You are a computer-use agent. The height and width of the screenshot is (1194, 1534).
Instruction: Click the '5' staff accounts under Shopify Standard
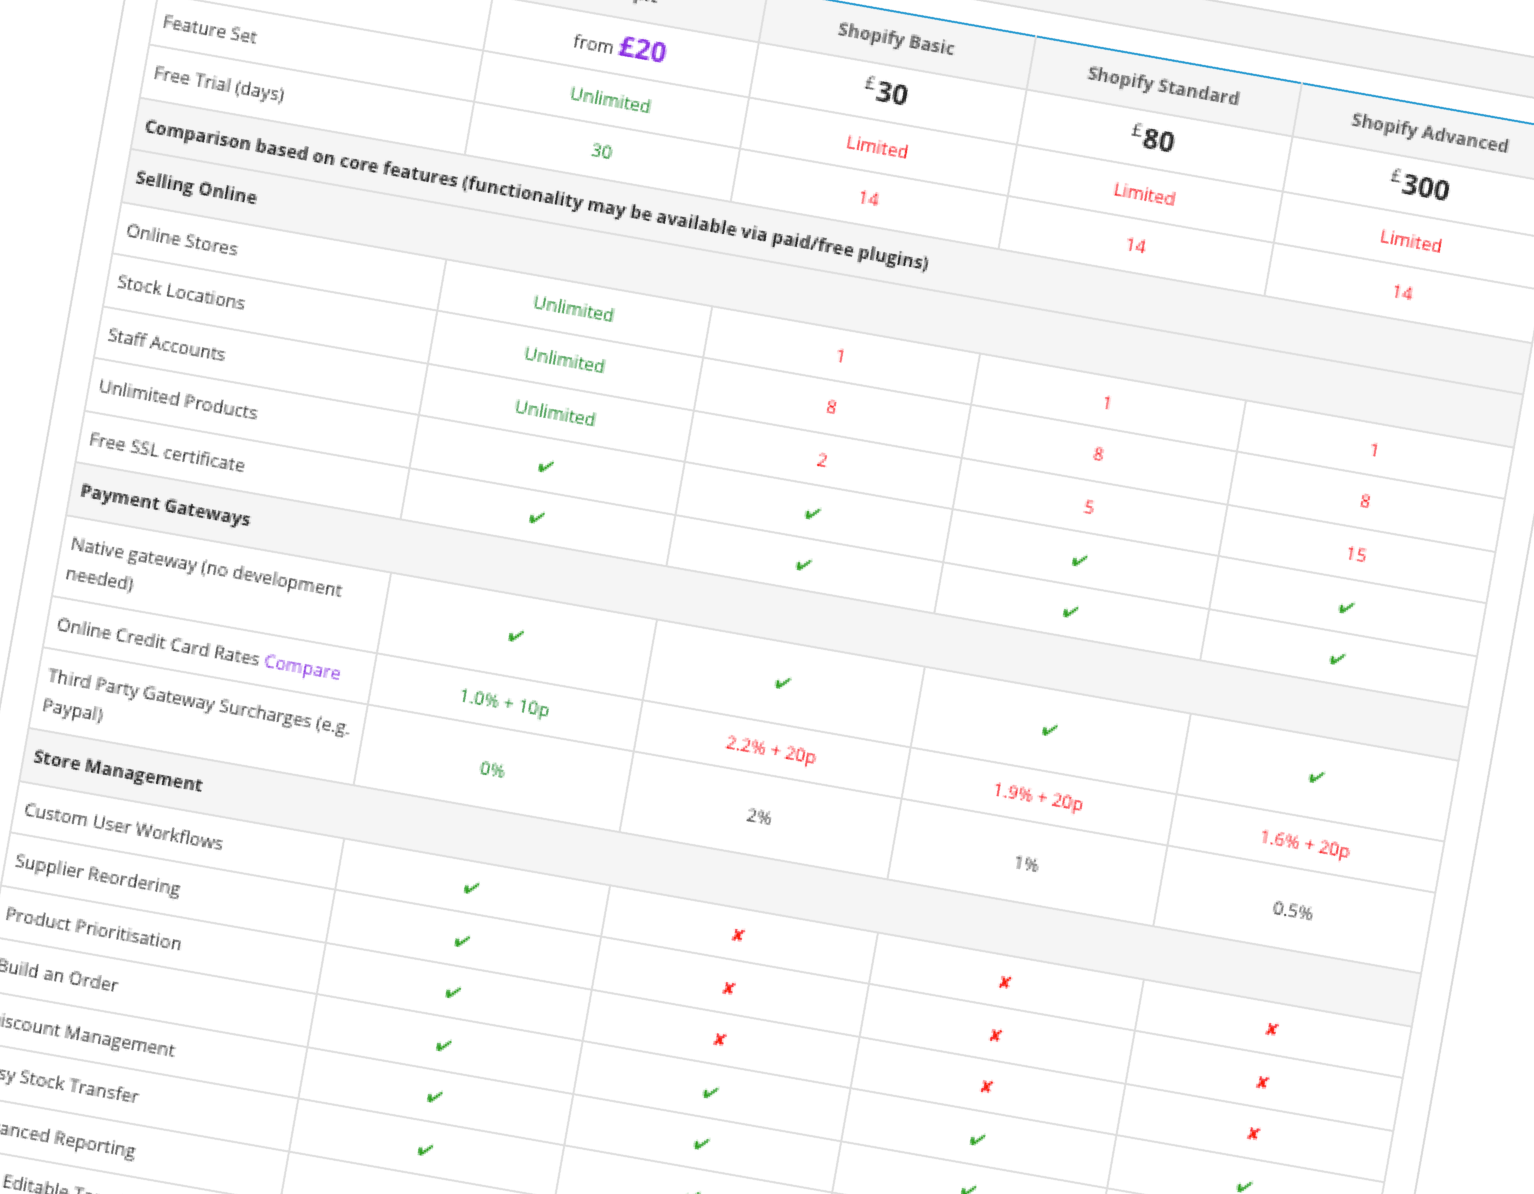tap(1089, 507)
